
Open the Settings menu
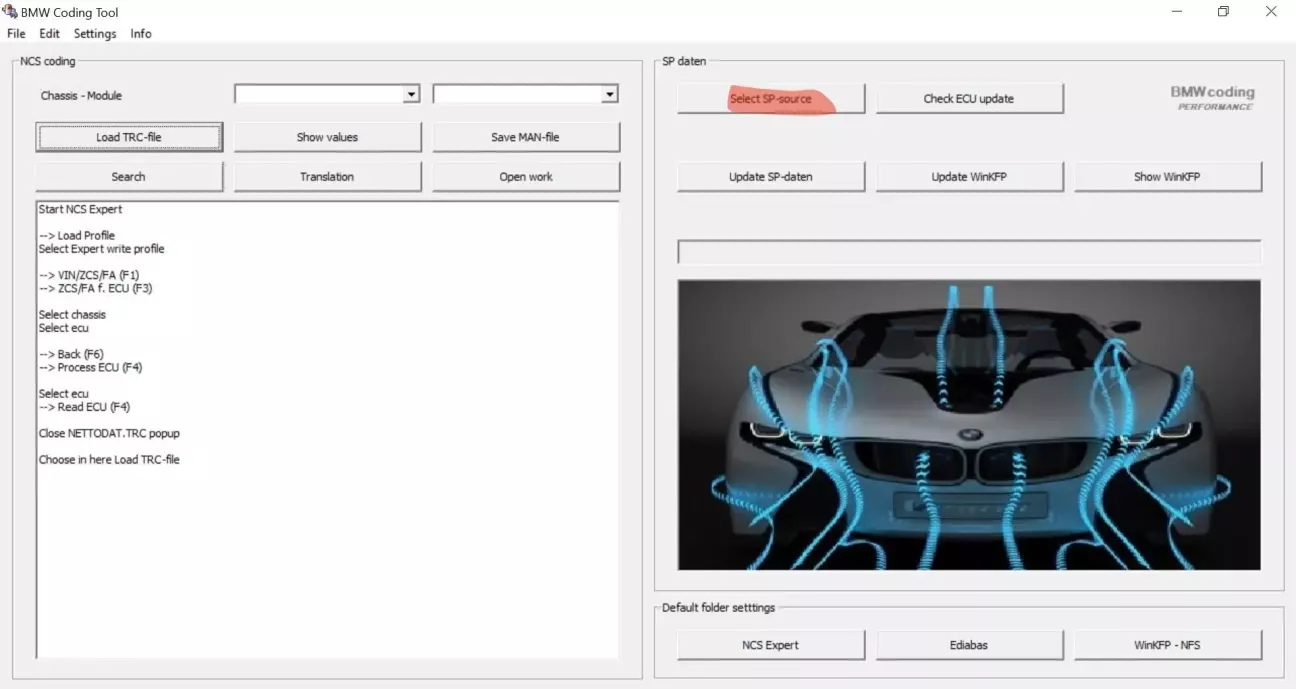point(95,34)
